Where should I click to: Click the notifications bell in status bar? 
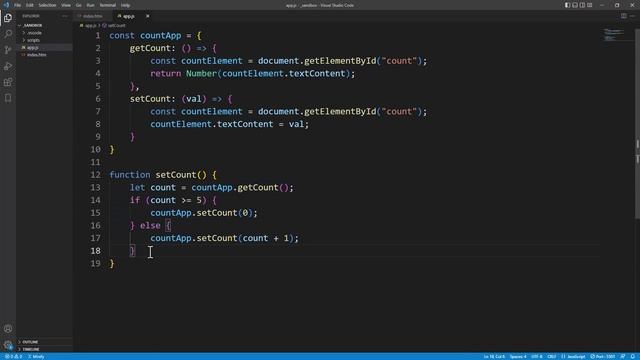click(x=633, y=356)
